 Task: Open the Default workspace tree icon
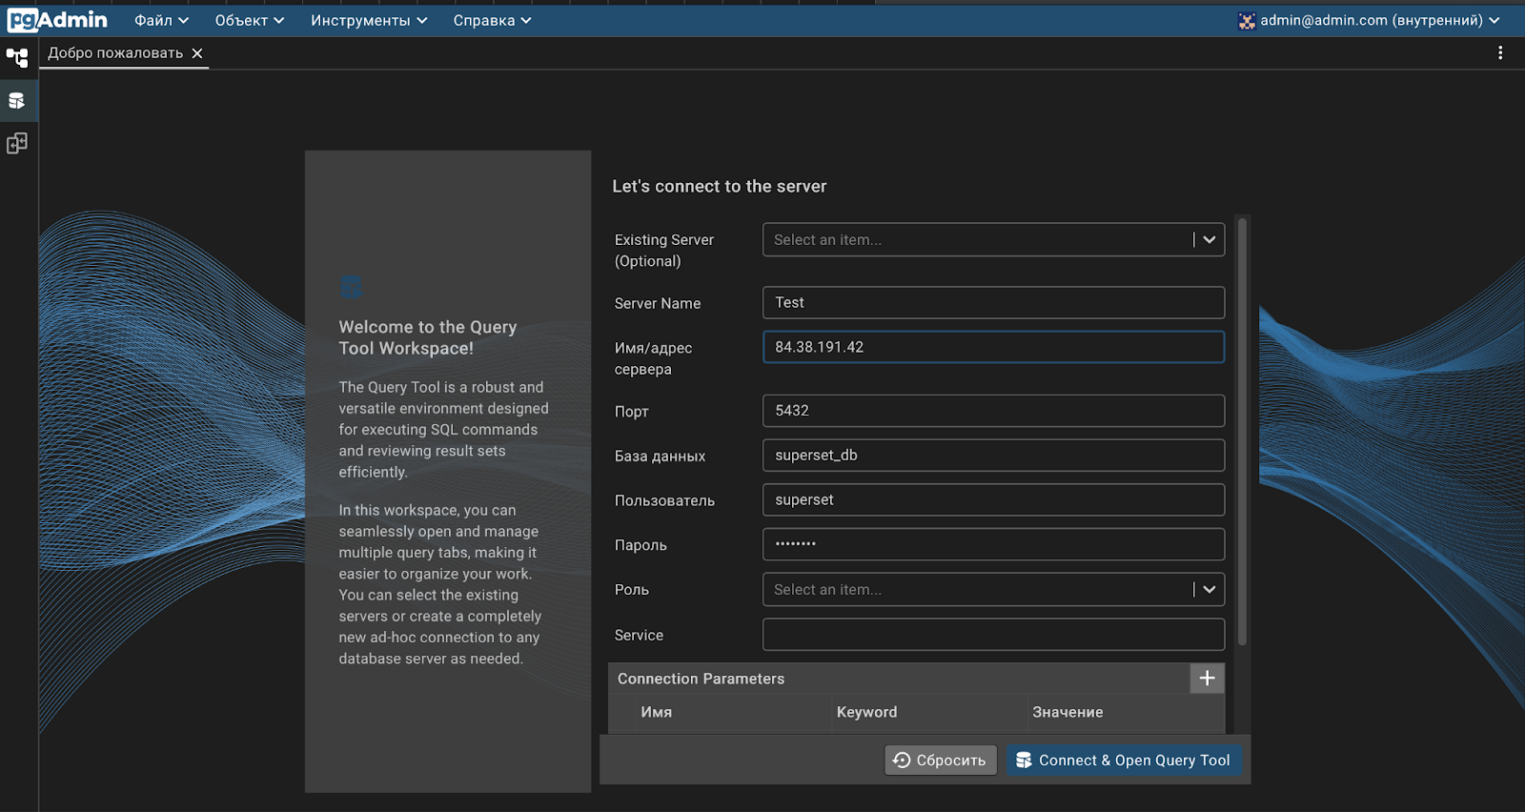[x=17, y=58]
